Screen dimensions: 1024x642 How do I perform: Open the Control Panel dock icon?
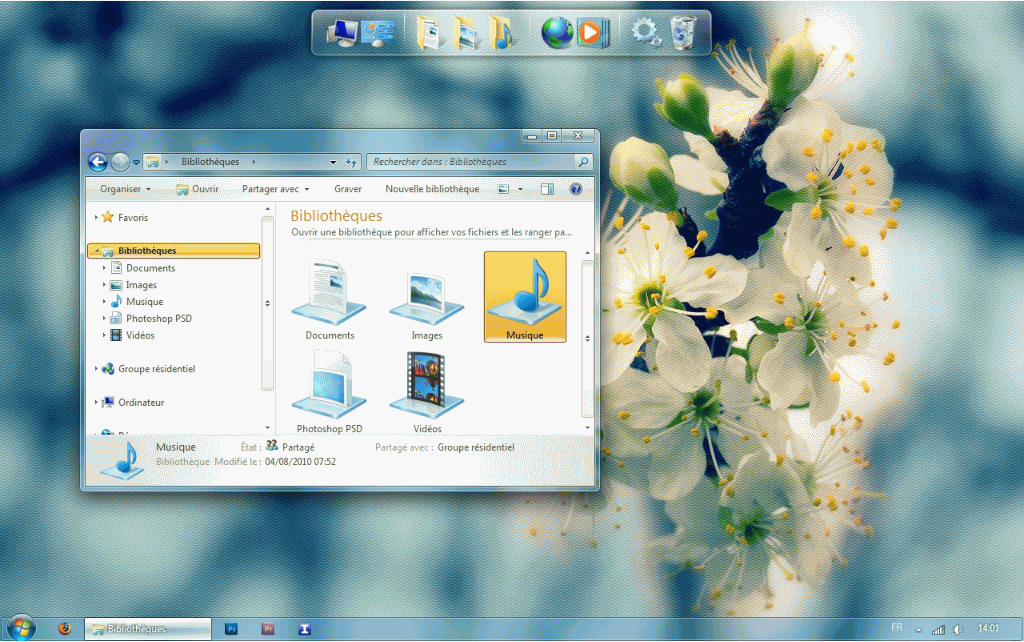tap(378, 33)
